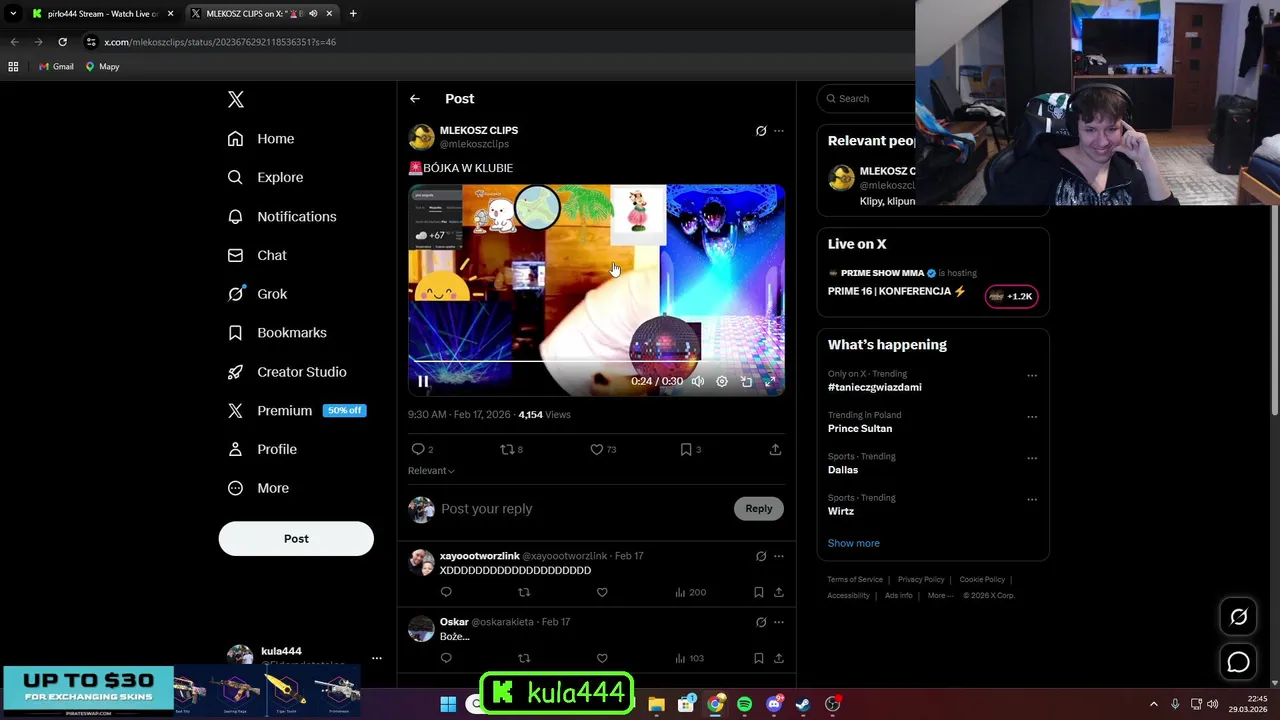Click Show more under trends
This screenshot has width=1280, height=720.
(x=854, y=543)
